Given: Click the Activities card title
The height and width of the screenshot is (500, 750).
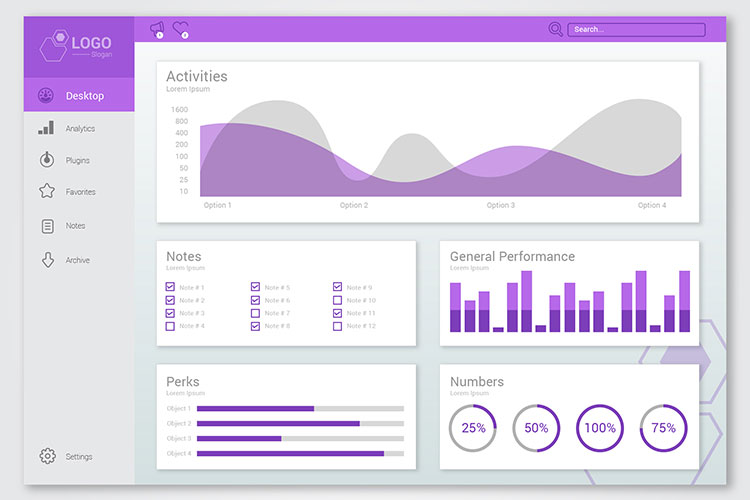Looking at the screenshot, I should click(197, 77).
